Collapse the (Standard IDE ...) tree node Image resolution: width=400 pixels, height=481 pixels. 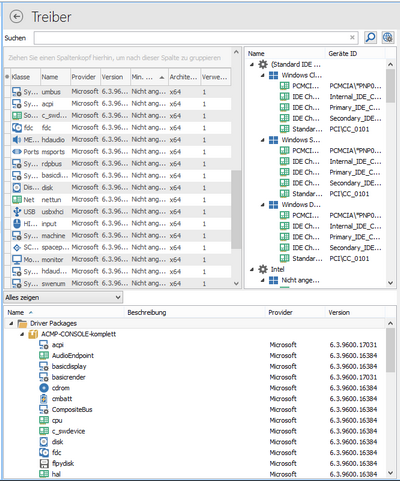pos(252,65)
